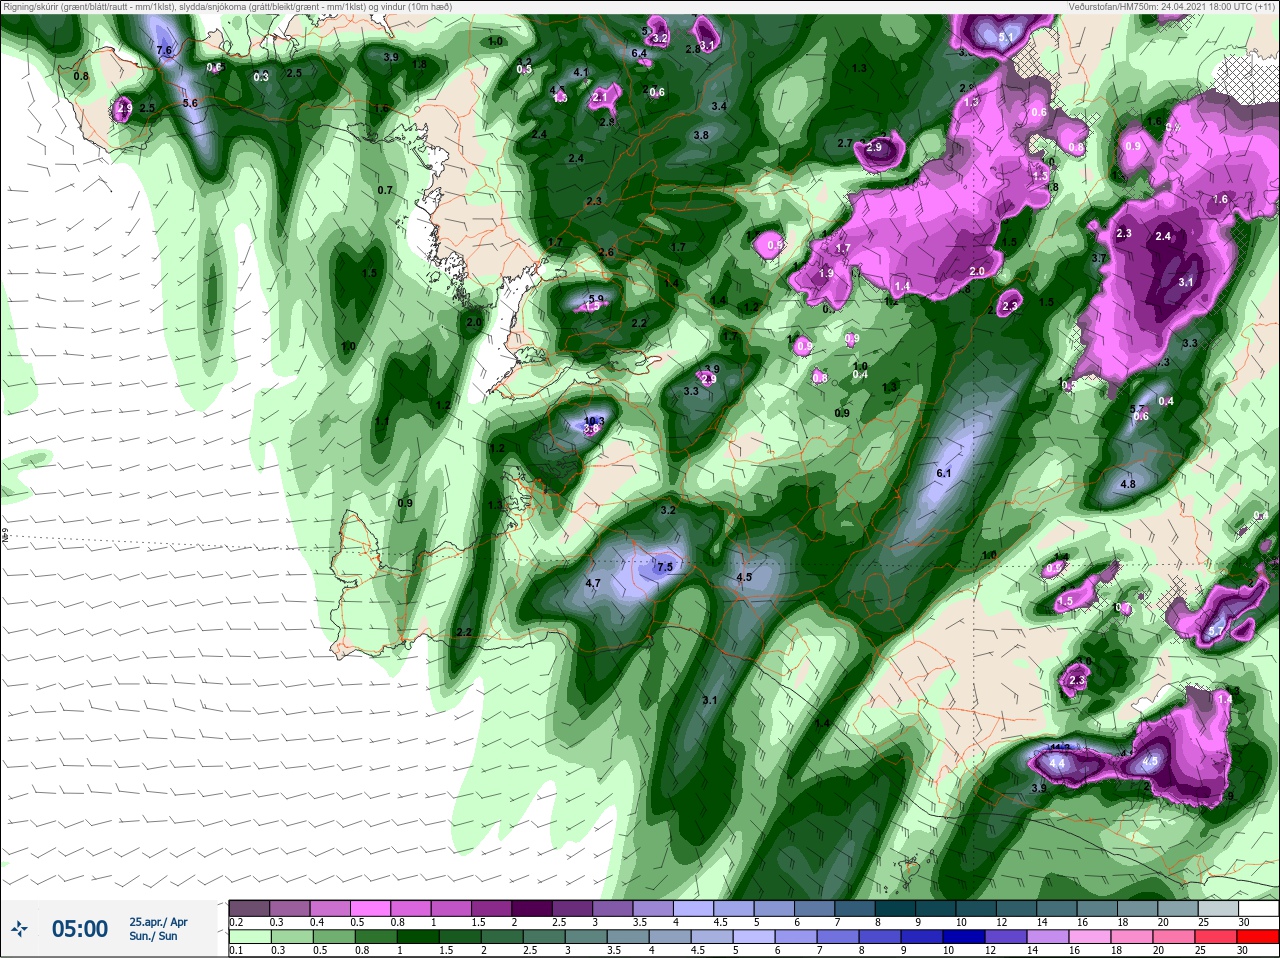
Task: Click the icon left of 05:00
Action: click(18, 930)
